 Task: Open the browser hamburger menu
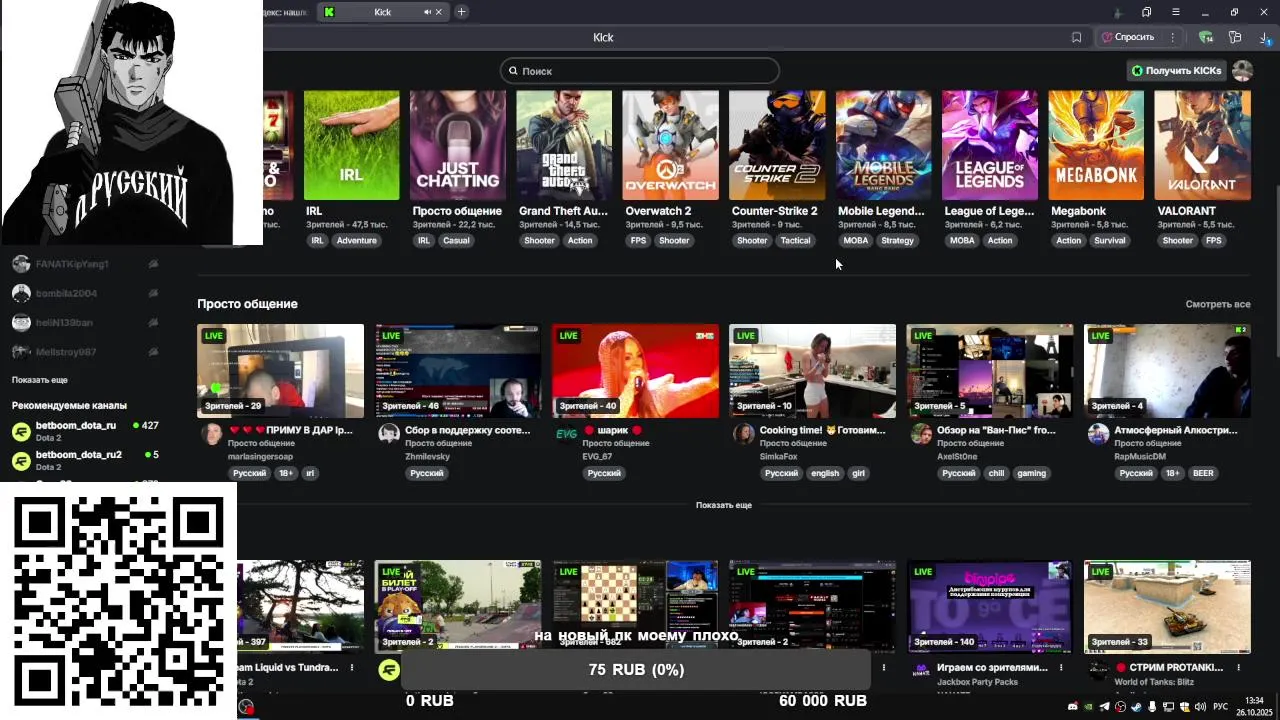(1176, 12)
